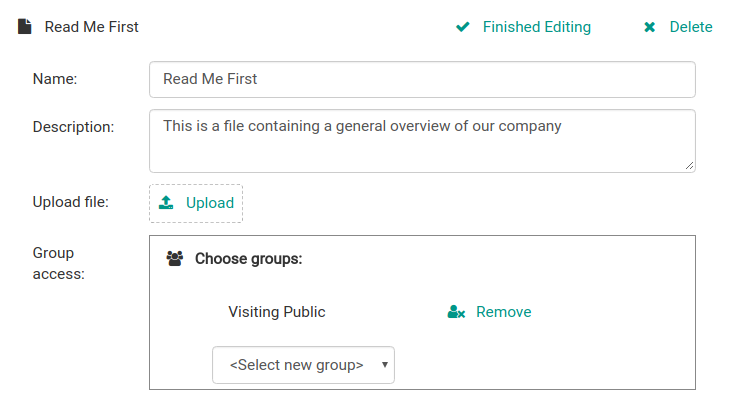Click the Read Me First page title
745x405 pixels.
coord(91,27)
